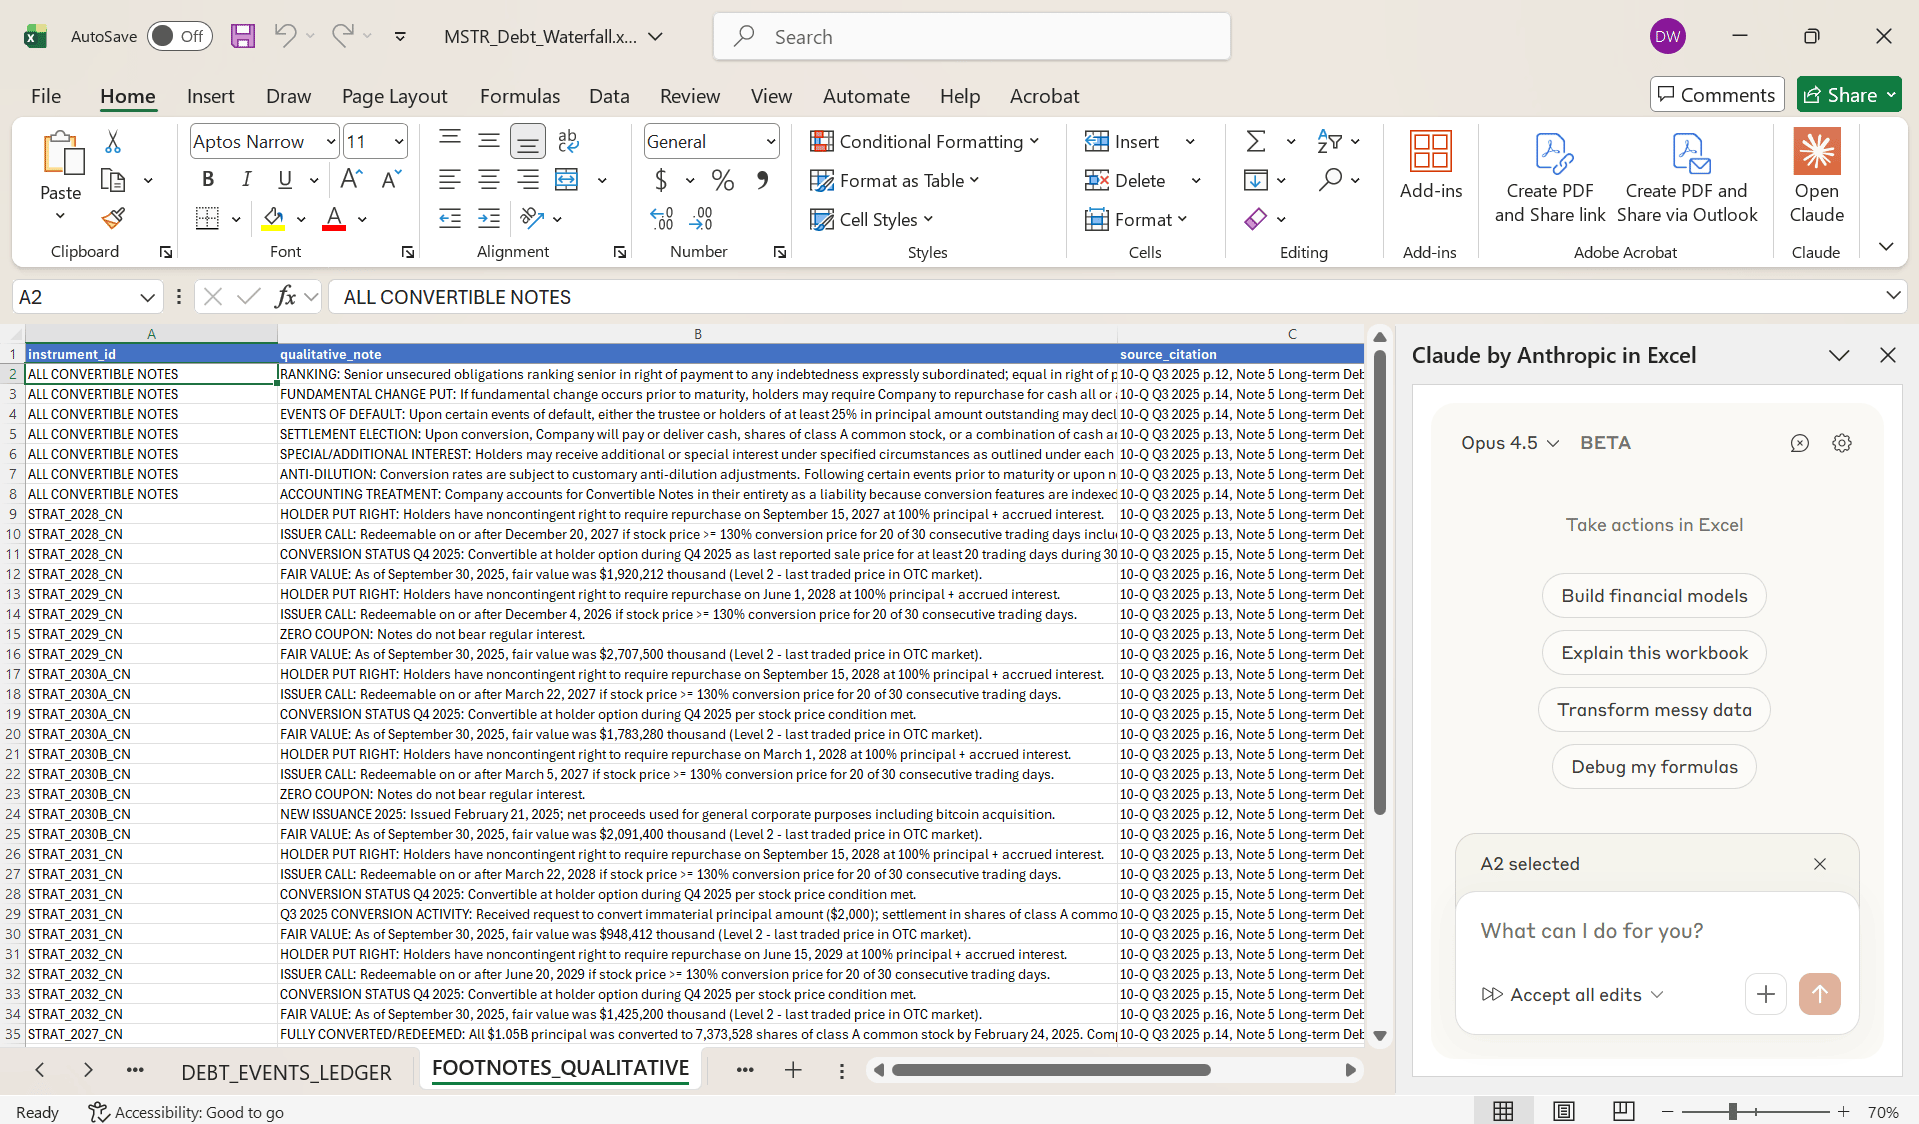Open the Formulas ribbon tab
Viewport: 1919px width, 1124px height.
pos(519,96)
